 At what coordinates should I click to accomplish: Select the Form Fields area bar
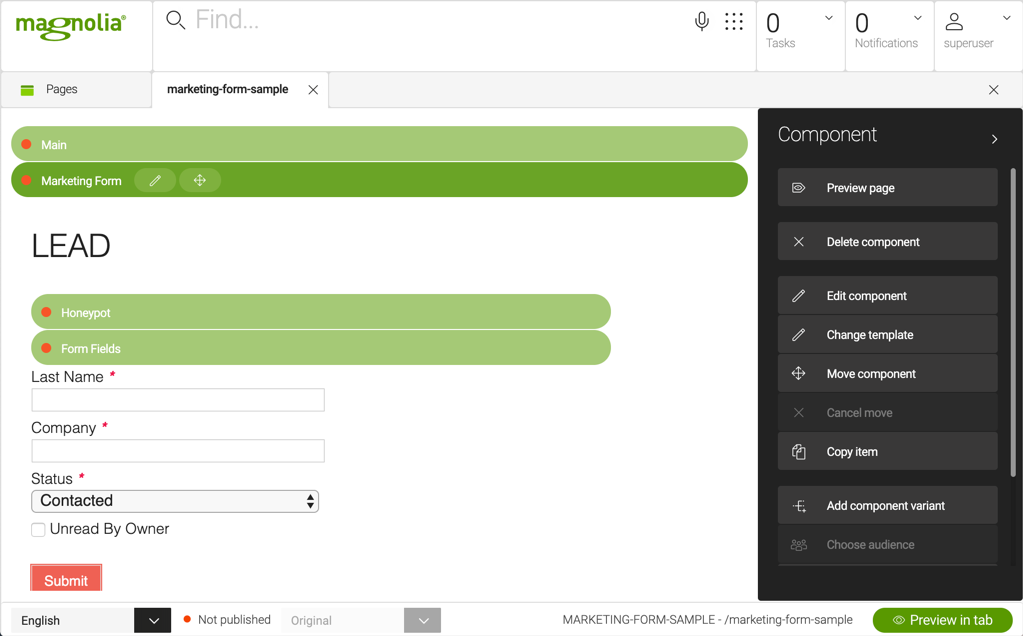[x=321, y=348]
